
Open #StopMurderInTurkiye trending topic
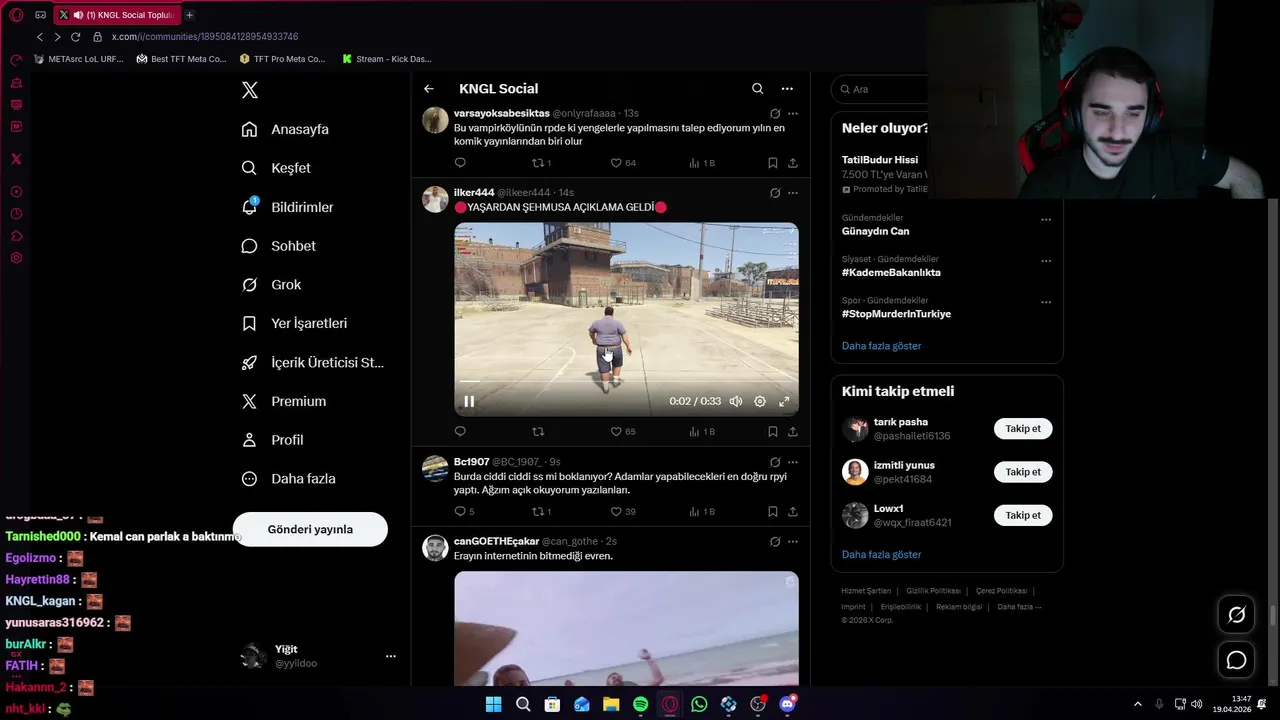[896, 314]
